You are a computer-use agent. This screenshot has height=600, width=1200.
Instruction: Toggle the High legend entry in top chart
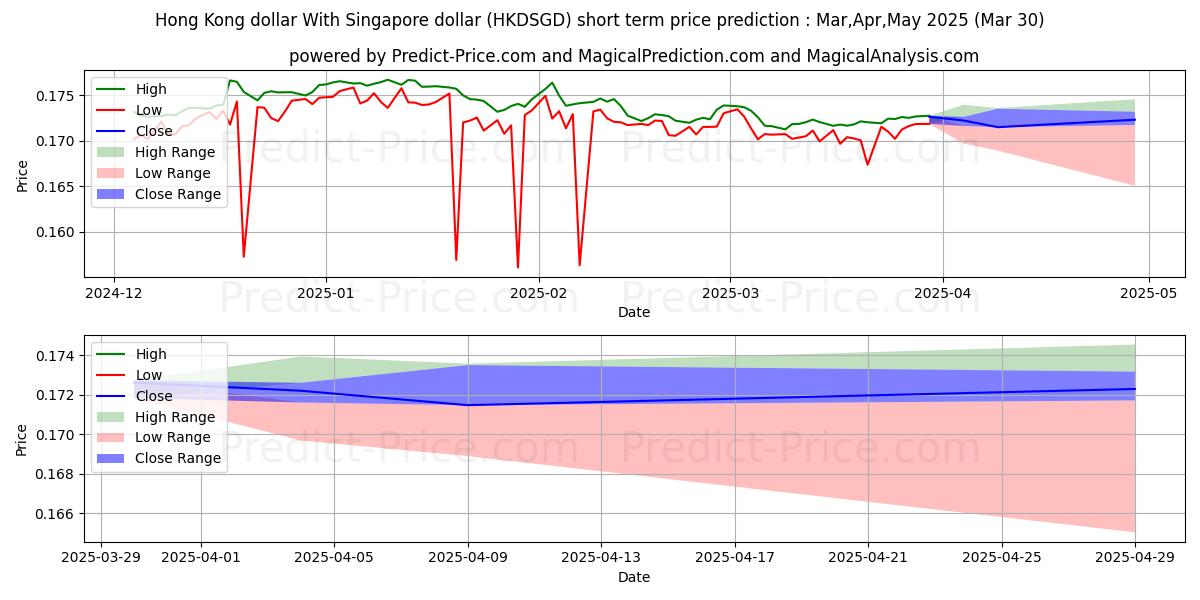140,88
